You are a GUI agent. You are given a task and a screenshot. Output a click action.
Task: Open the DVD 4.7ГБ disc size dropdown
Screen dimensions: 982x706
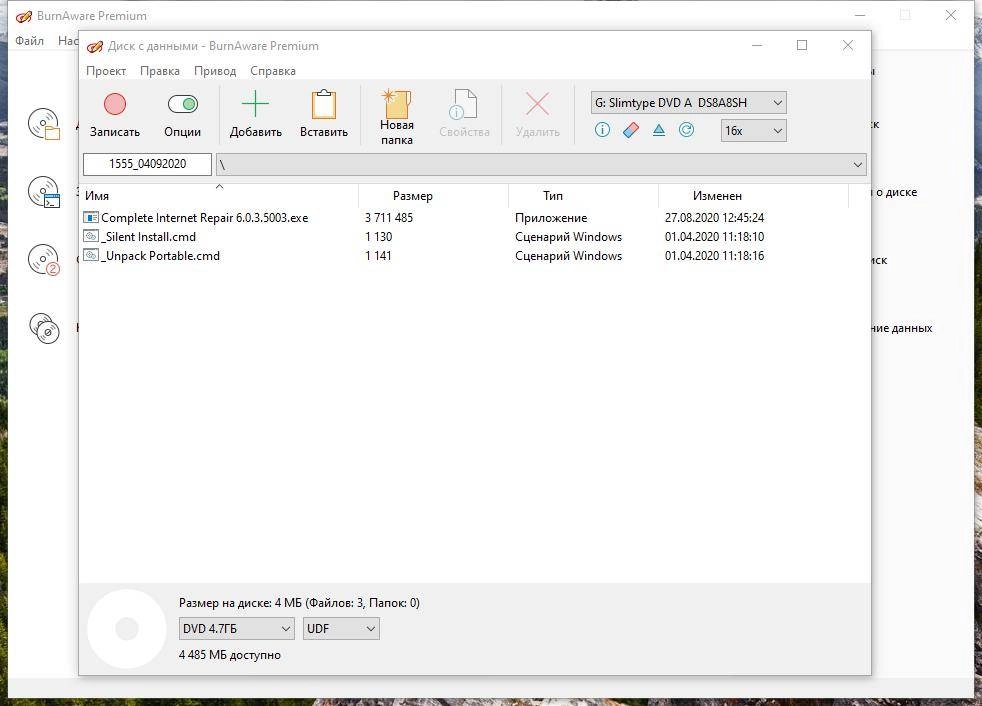tap(237, 628)
